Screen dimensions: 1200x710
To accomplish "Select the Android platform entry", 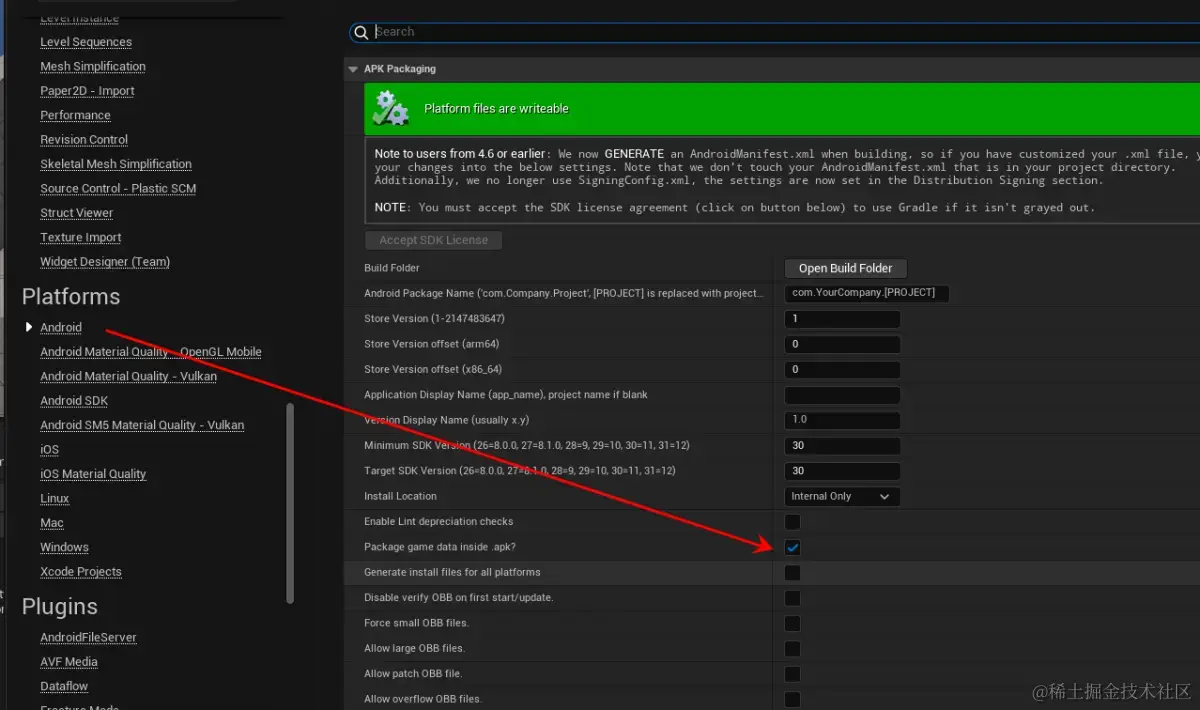I will (x=61, y=328).
